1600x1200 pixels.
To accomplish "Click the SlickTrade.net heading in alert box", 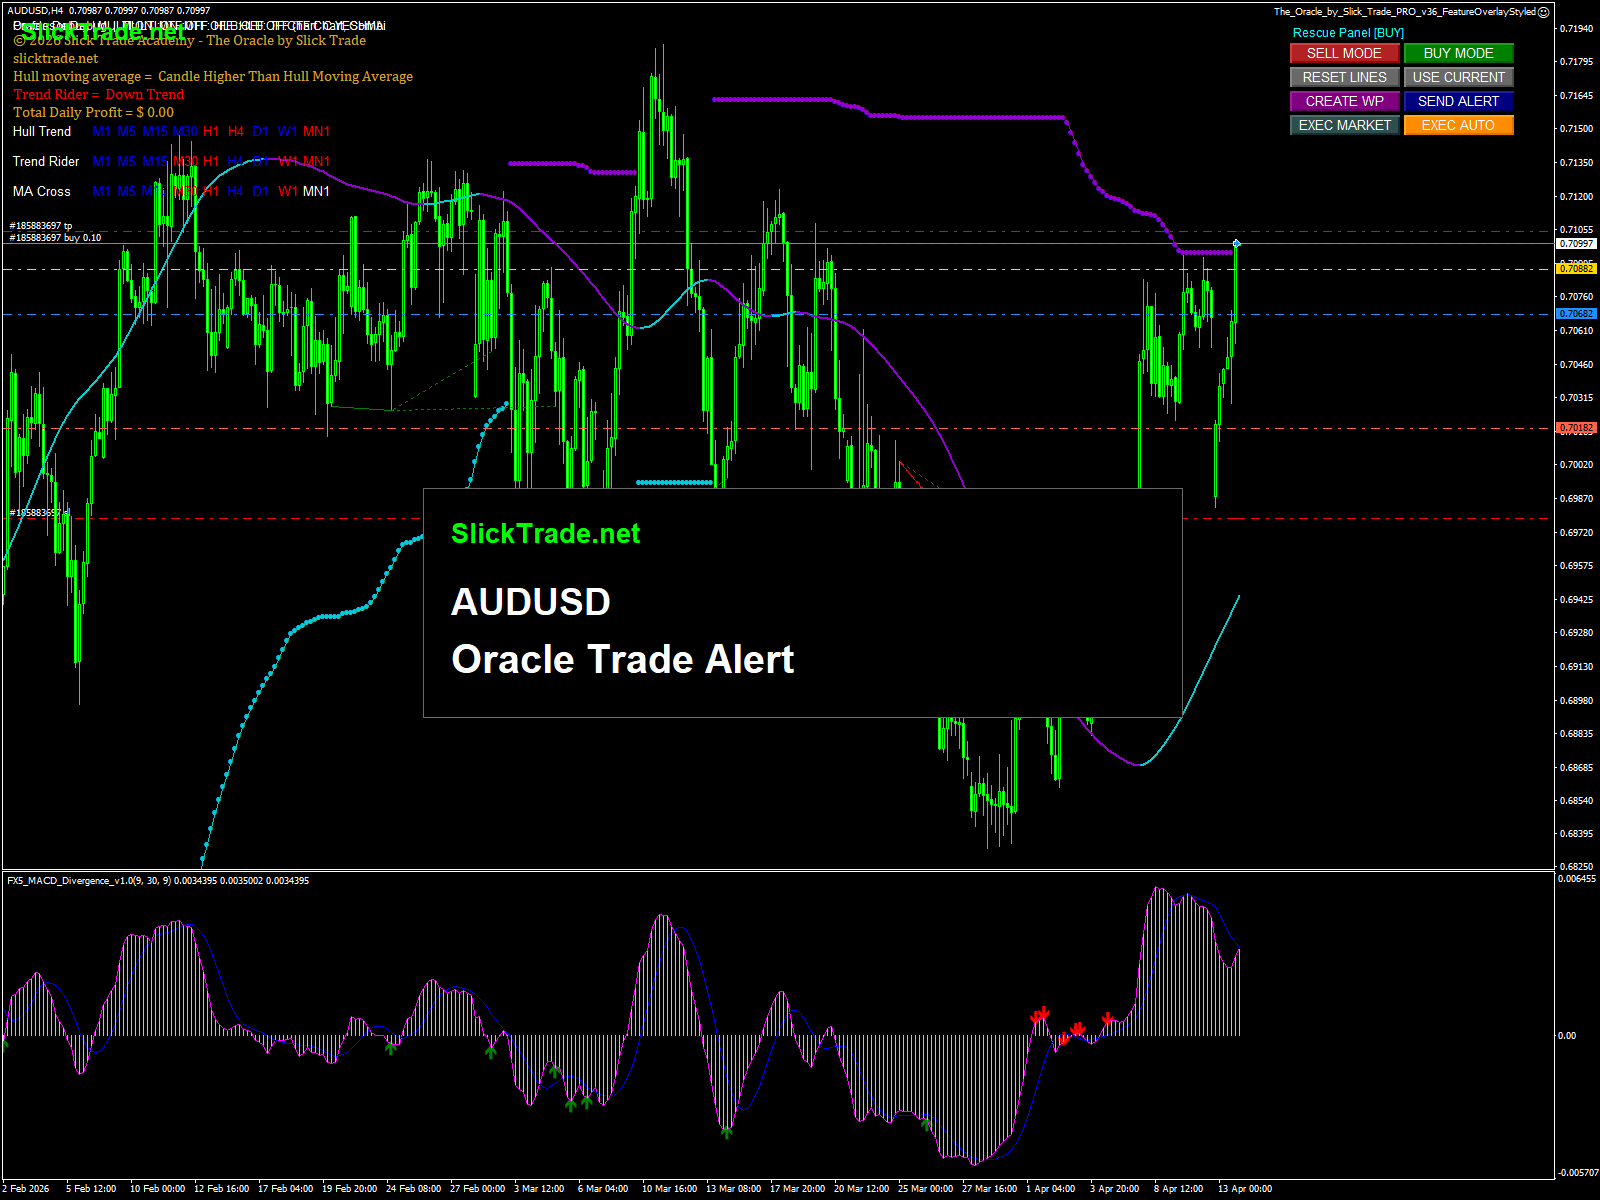I will point(545,534).
